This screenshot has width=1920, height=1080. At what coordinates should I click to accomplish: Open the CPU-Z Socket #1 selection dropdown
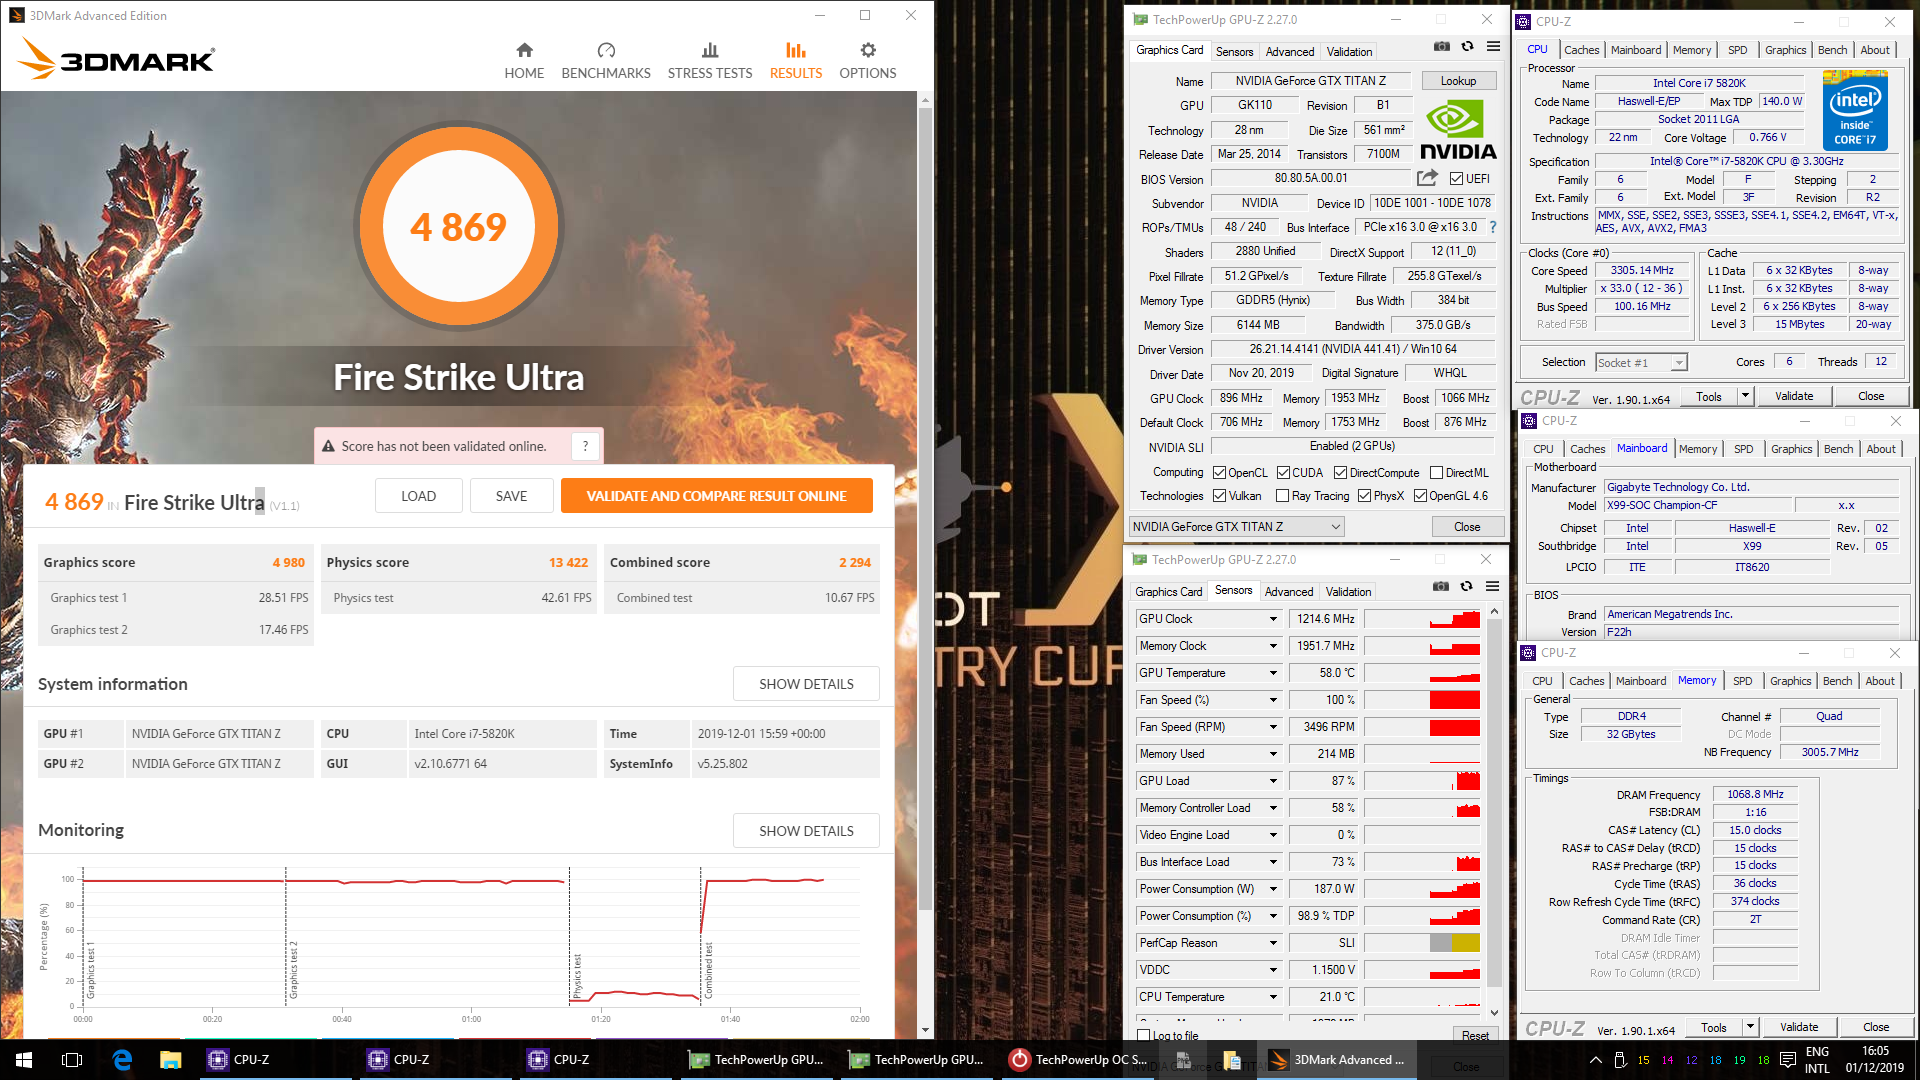[1641, 362]
